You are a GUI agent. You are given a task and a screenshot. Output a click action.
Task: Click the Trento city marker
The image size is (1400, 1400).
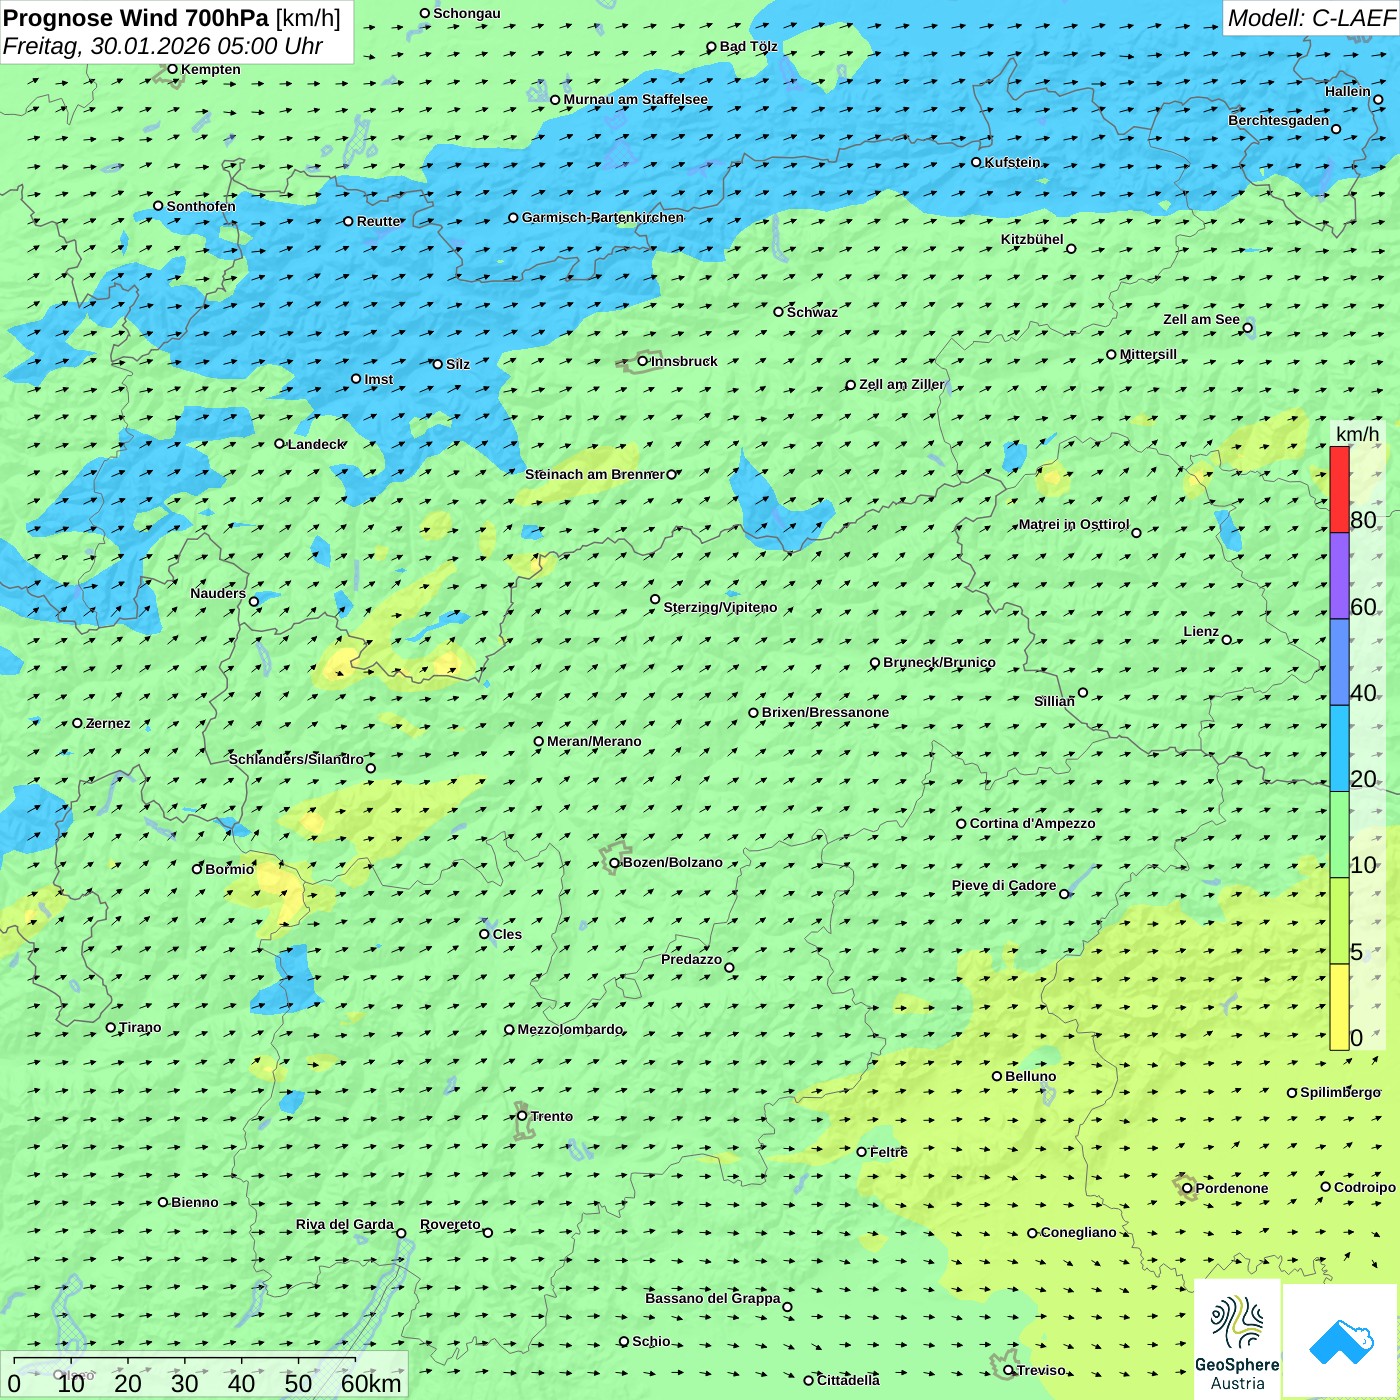(522, 1116)
